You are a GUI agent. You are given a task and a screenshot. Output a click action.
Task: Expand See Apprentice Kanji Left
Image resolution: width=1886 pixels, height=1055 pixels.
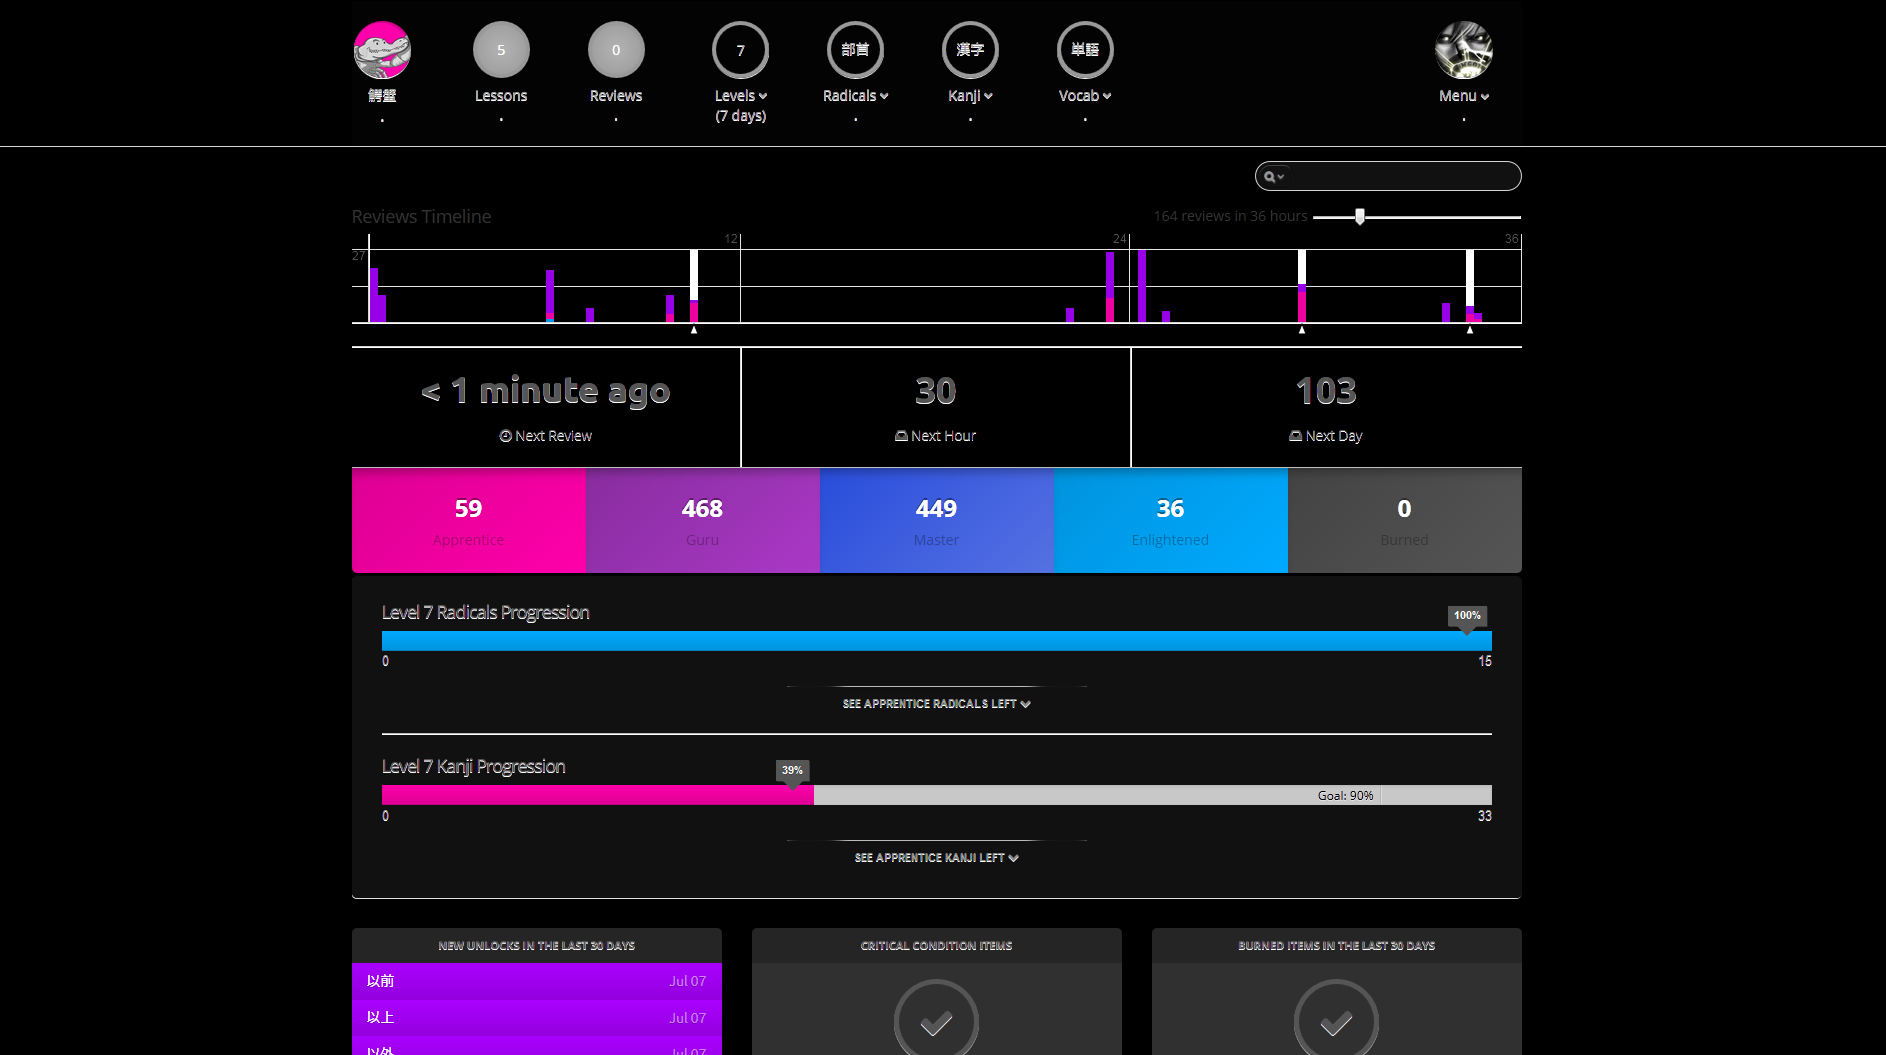pos(934,857)
